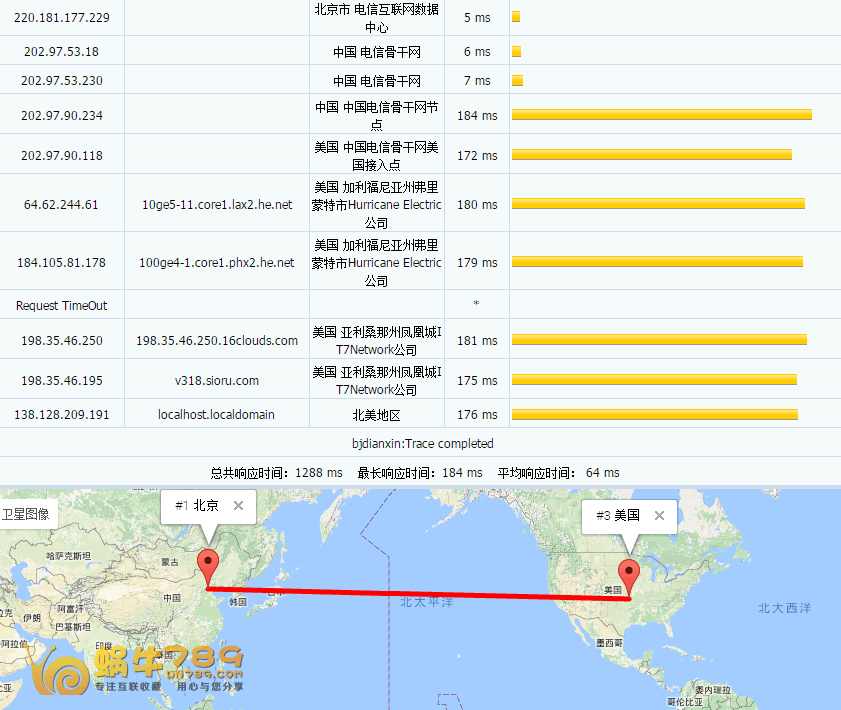
Task: Select the Request TimeOut row
Action: 62,305
